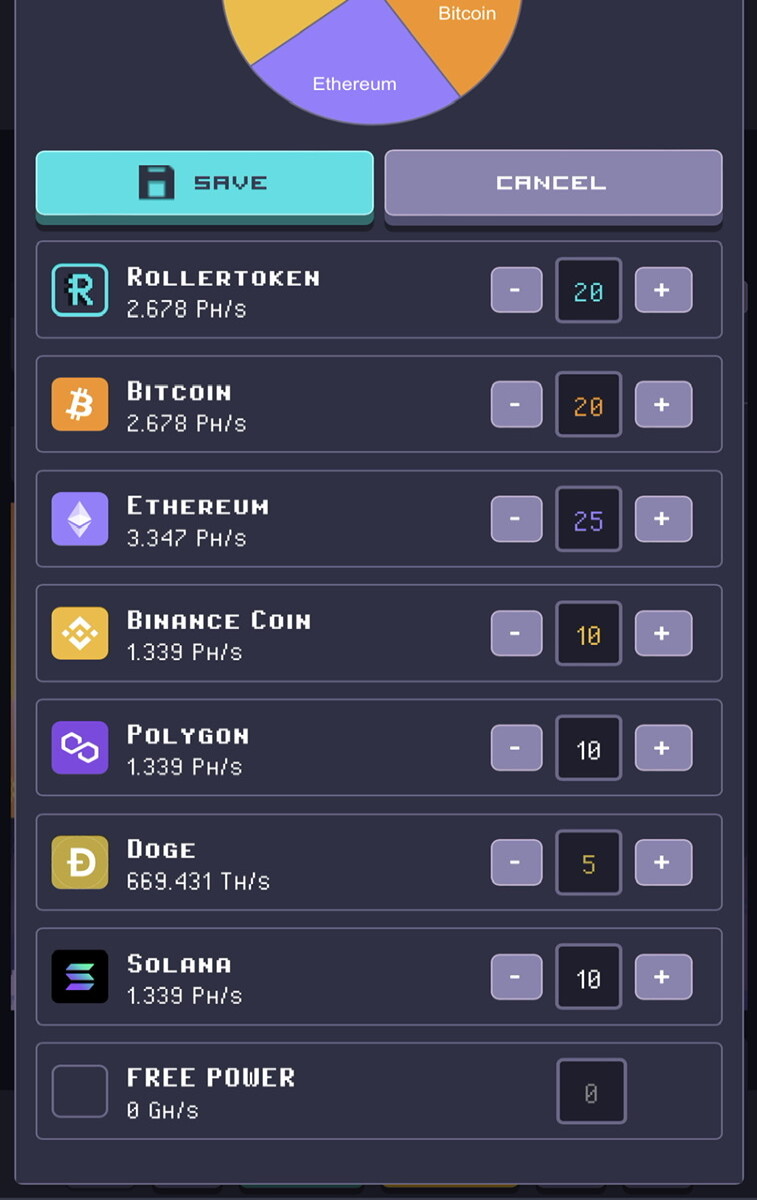Click the Doge coin icon
757x1200 pixels.
point(80,862)
